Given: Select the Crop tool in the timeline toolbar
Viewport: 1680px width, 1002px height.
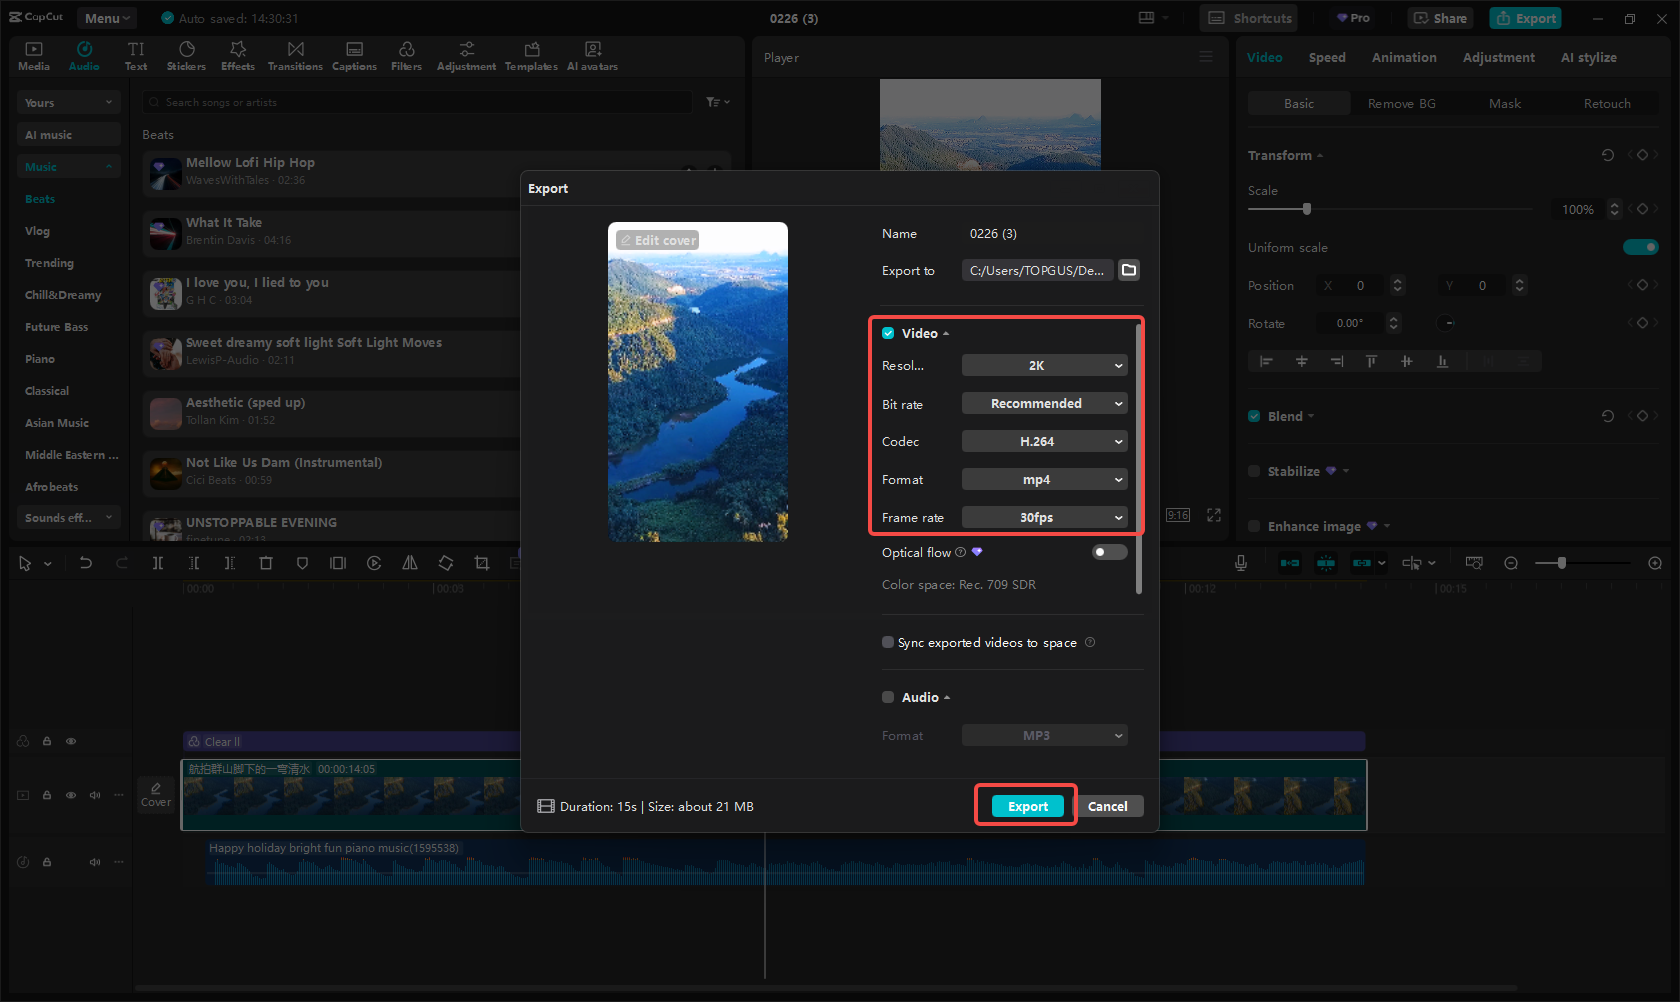Looking at the screenshot, I should pyautogui.click(x=482, y=563).
